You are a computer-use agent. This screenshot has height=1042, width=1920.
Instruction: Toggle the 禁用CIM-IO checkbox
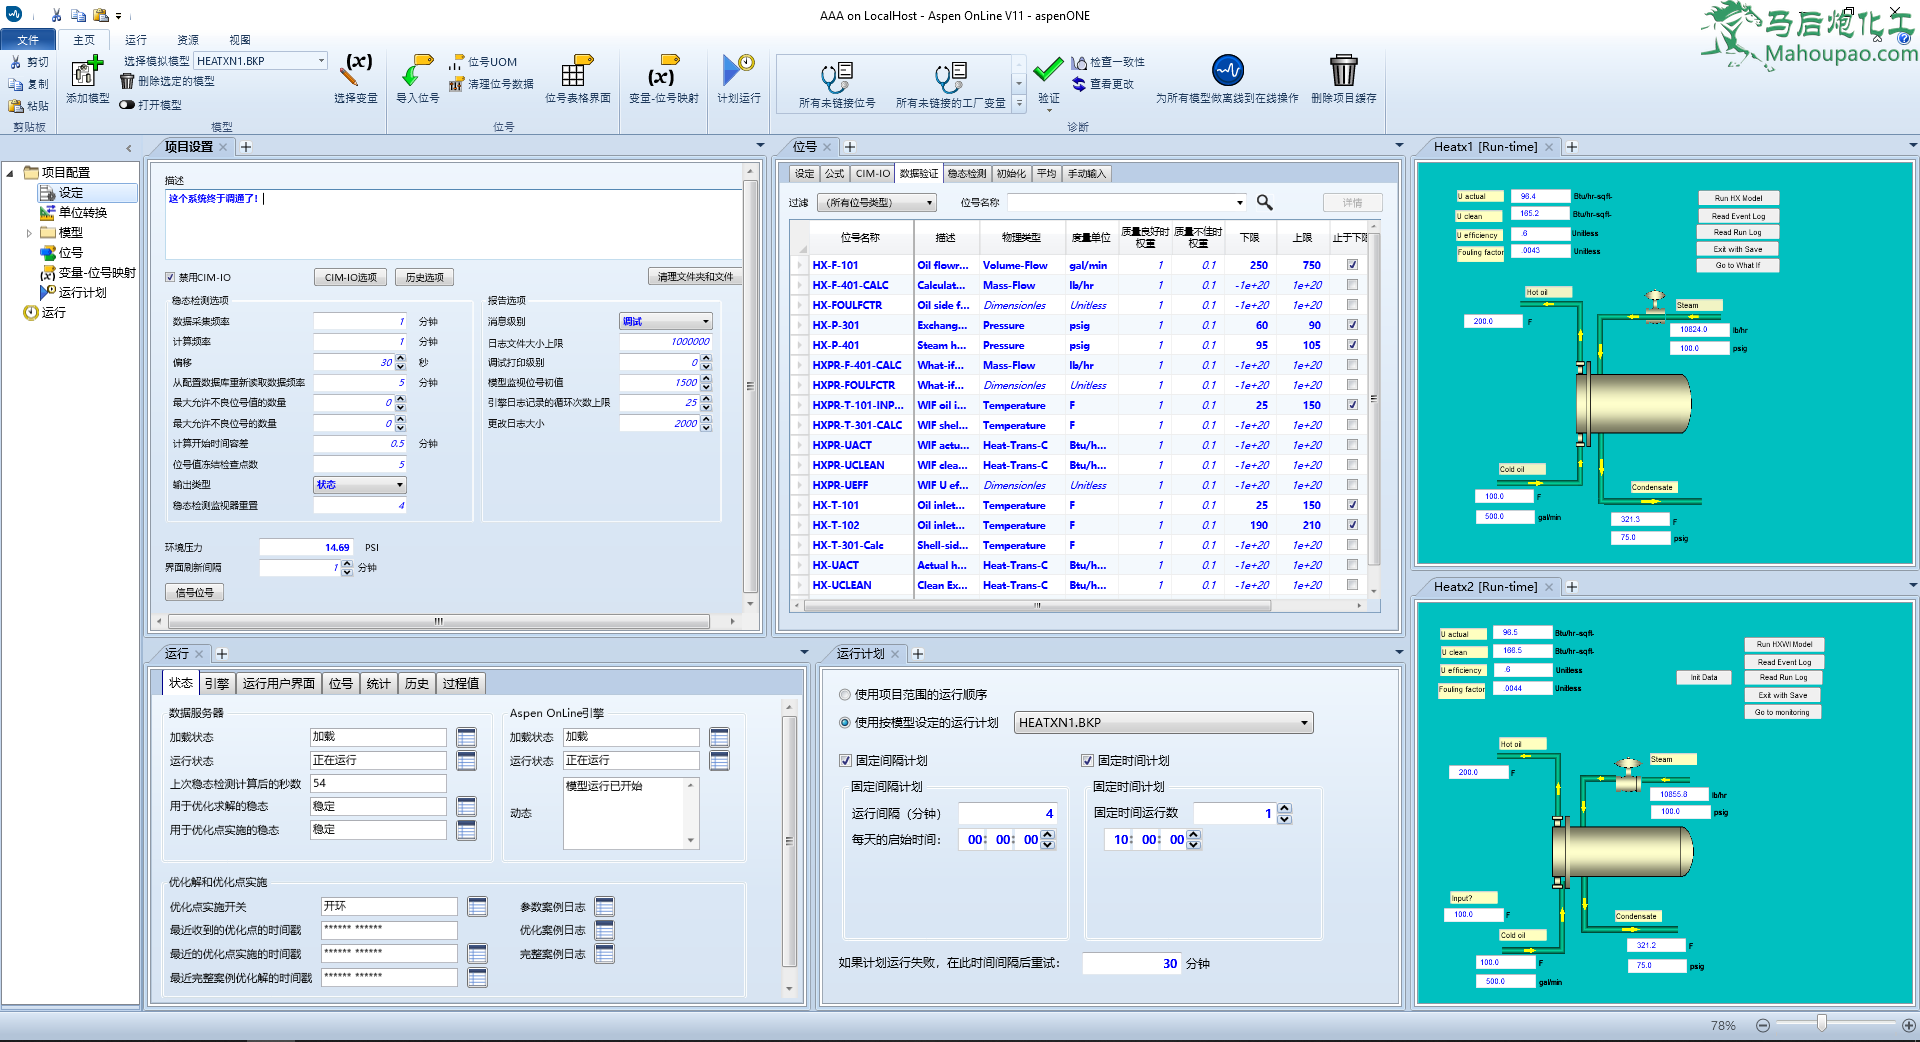[x=170, y=277]
